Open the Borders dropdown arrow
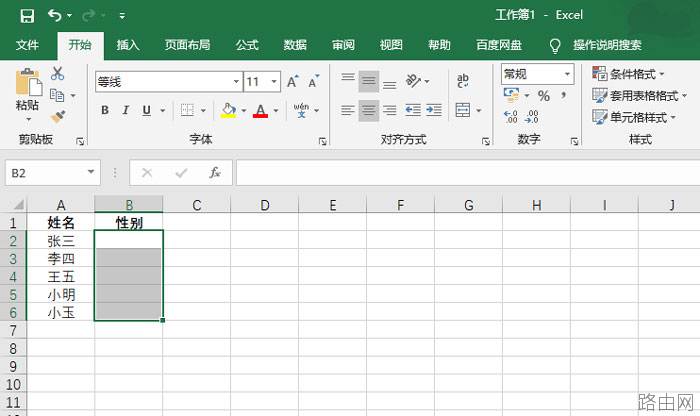 click(x=203, y=110)
